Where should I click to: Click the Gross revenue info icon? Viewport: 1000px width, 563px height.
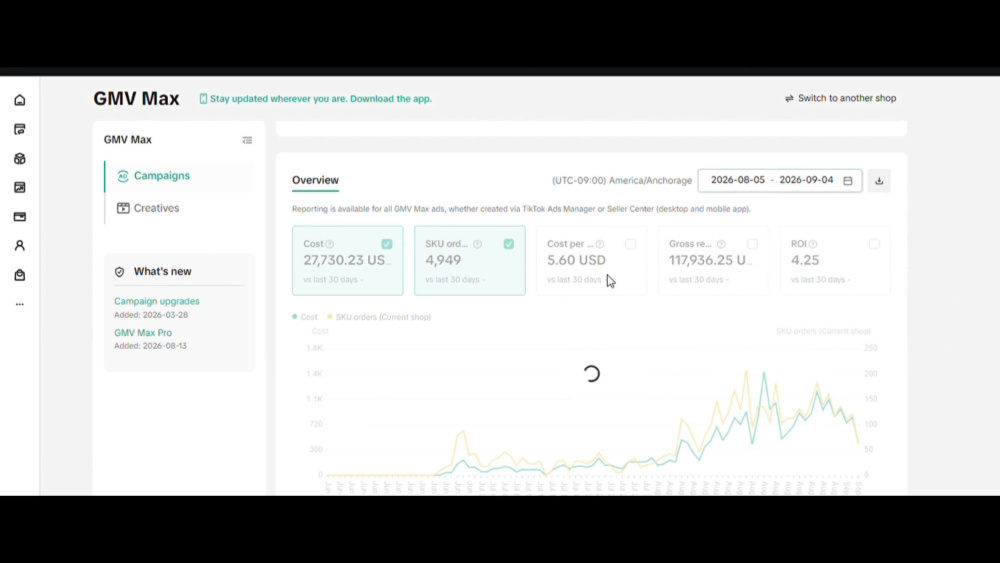pos(721,244)
